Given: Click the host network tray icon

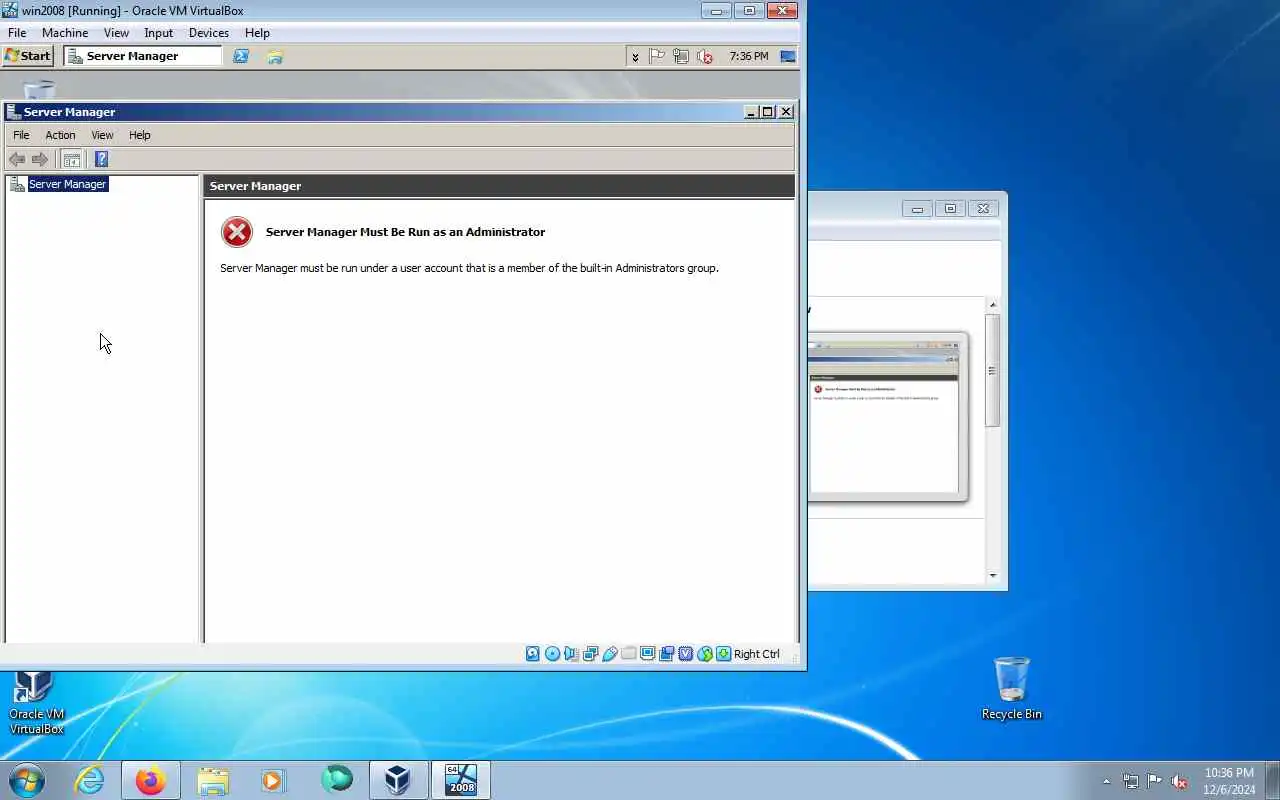Looking at the screenshot, I should point(1131,781).
